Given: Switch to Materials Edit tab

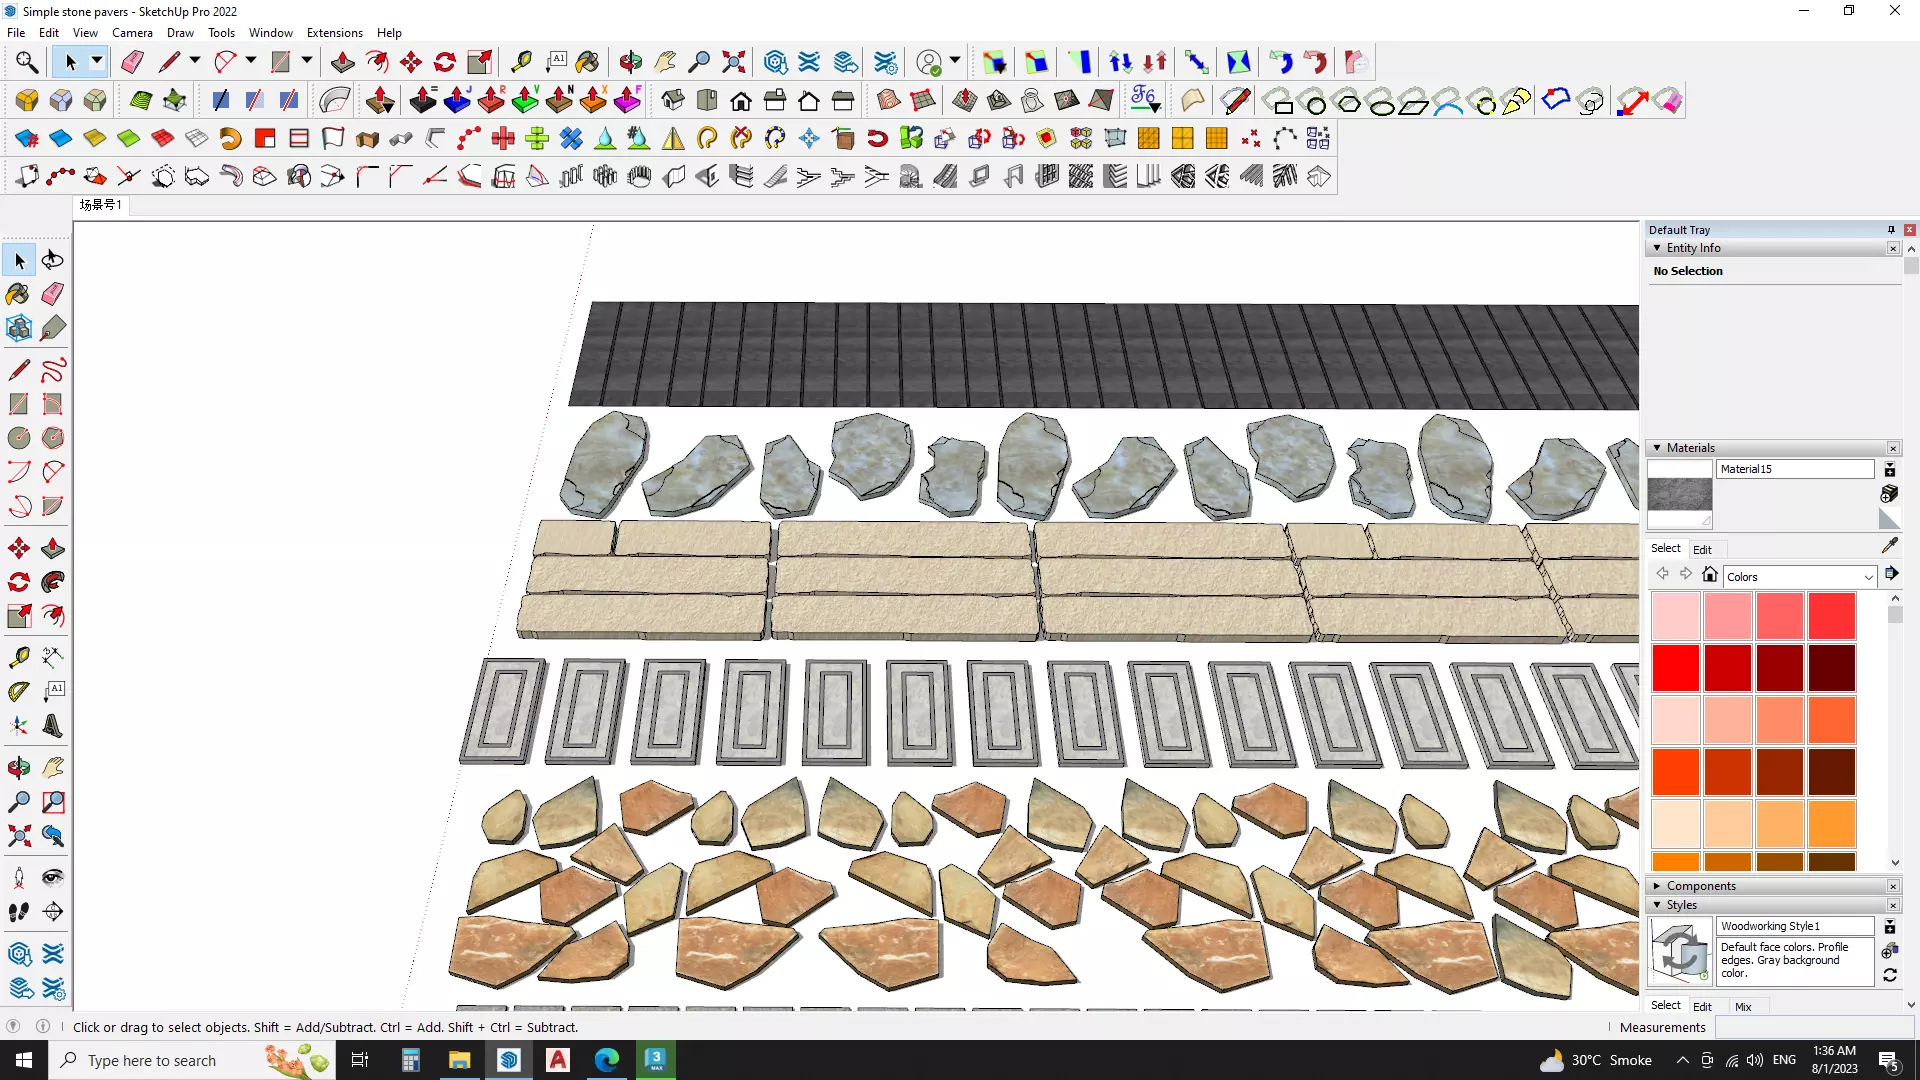Looking at the screenshot, I should (1702, 550).
